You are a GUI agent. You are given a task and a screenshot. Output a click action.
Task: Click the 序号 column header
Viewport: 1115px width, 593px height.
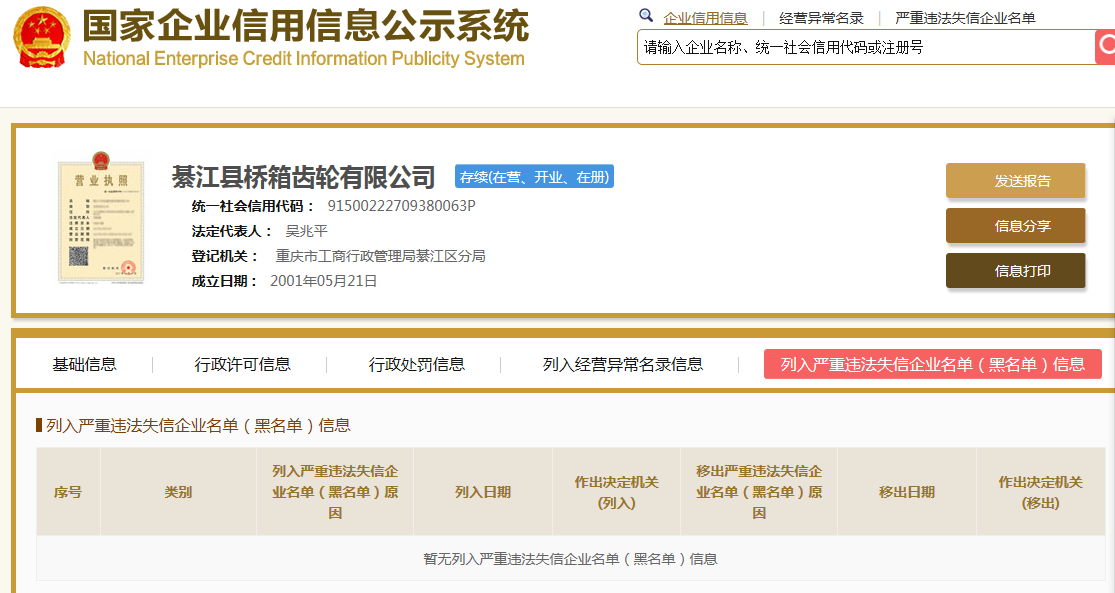pyautogui.click(x=68, y=491)
